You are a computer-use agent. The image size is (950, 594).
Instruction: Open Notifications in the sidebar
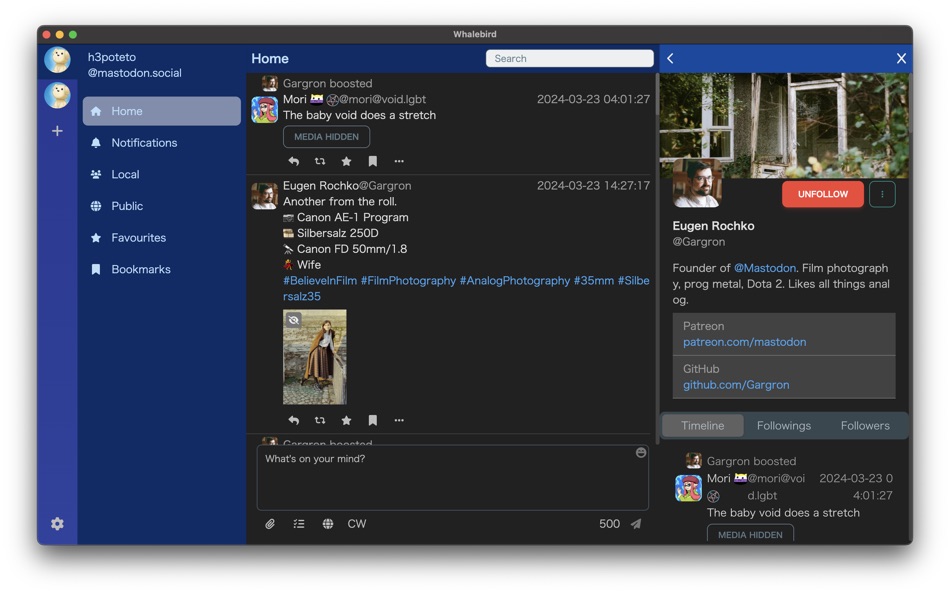[x=162, y=143]
